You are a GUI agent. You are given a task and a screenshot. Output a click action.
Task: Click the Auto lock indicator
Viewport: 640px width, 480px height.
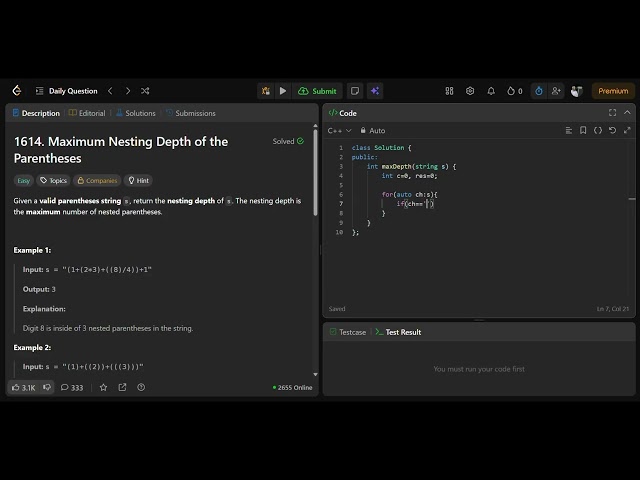(x=373, y=131)
